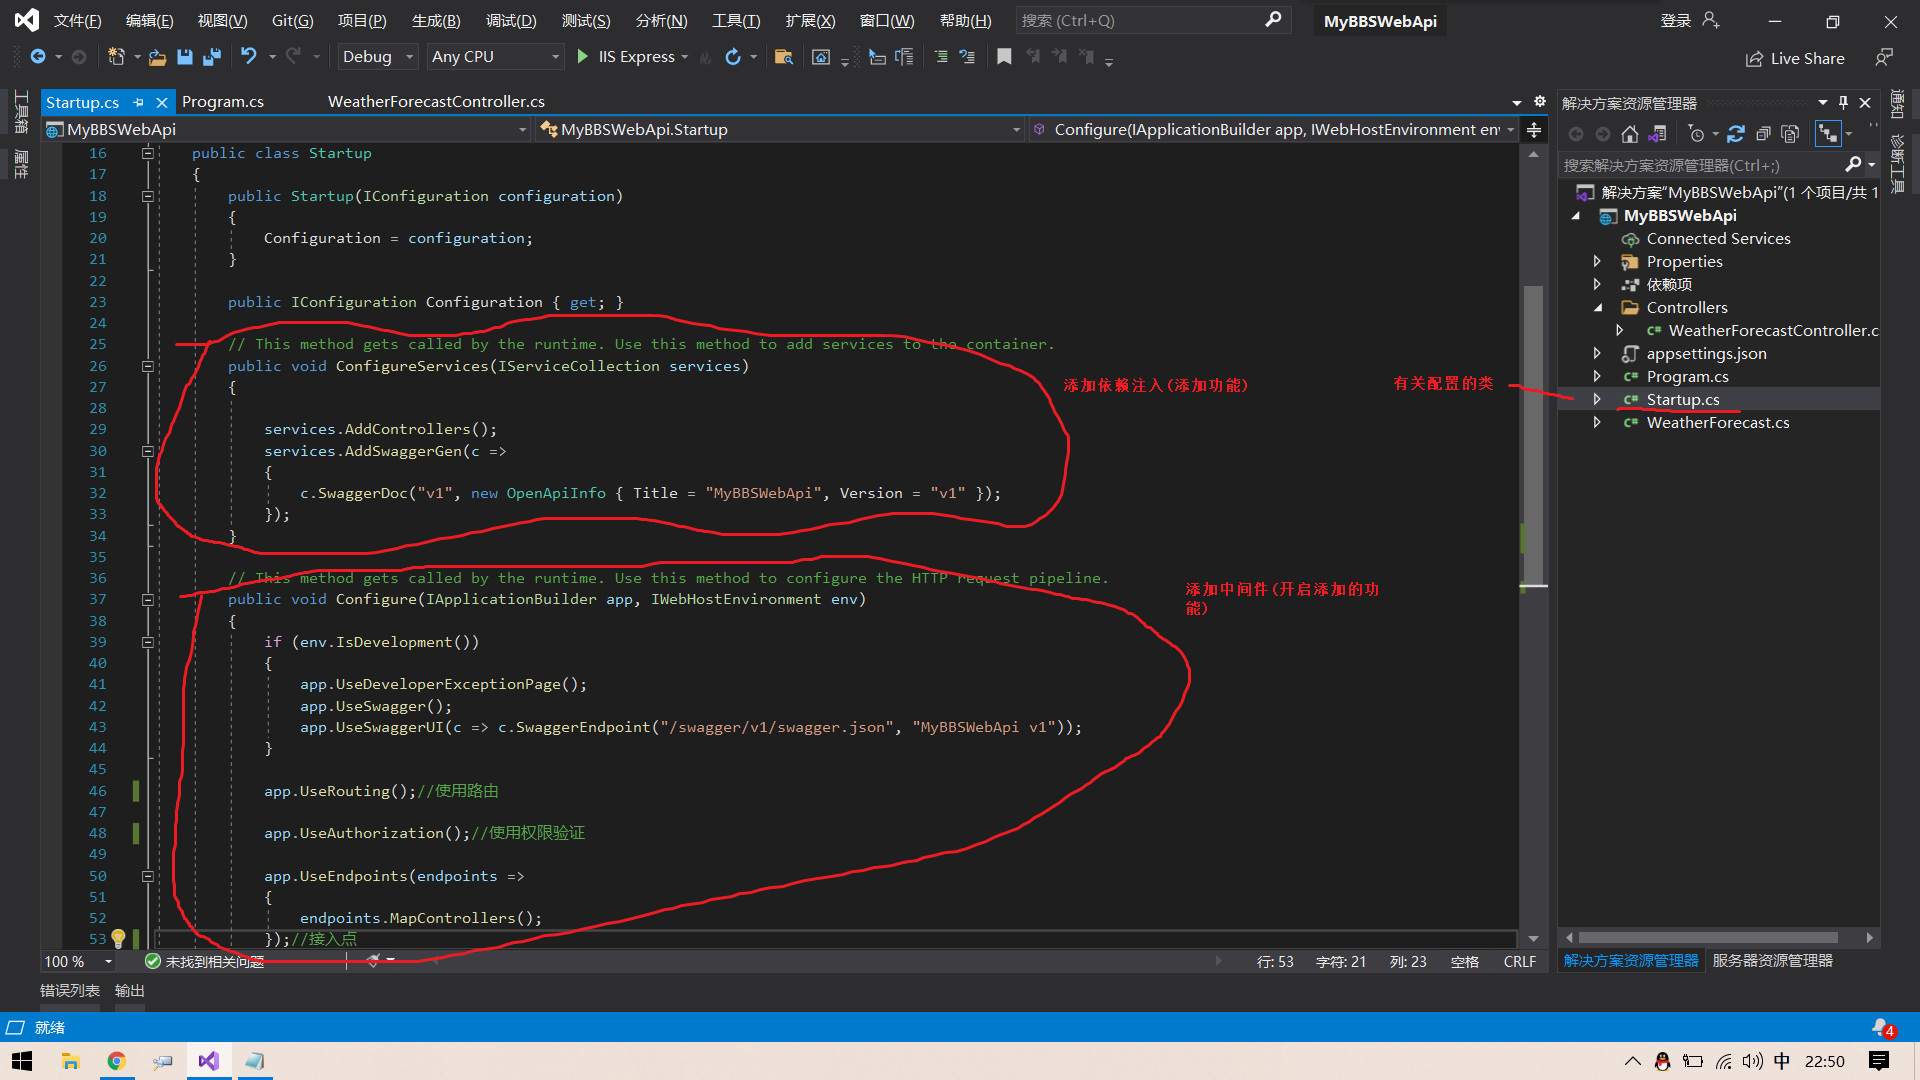Open the 编辑(E) menu
Screen dimensions: 1920x1080
[149, 20]
